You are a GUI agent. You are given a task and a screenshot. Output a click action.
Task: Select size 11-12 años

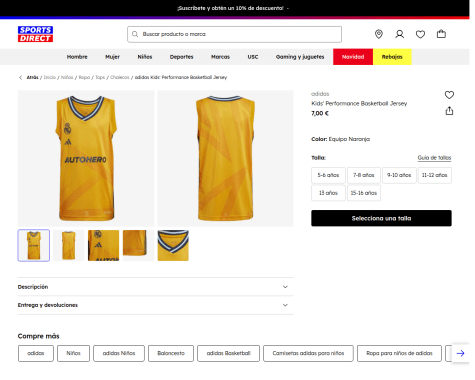point(434,175)
